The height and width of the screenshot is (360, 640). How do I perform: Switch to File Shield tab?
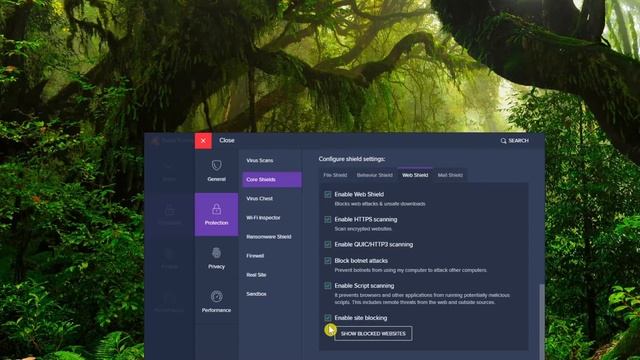click(x=335, y=175)
